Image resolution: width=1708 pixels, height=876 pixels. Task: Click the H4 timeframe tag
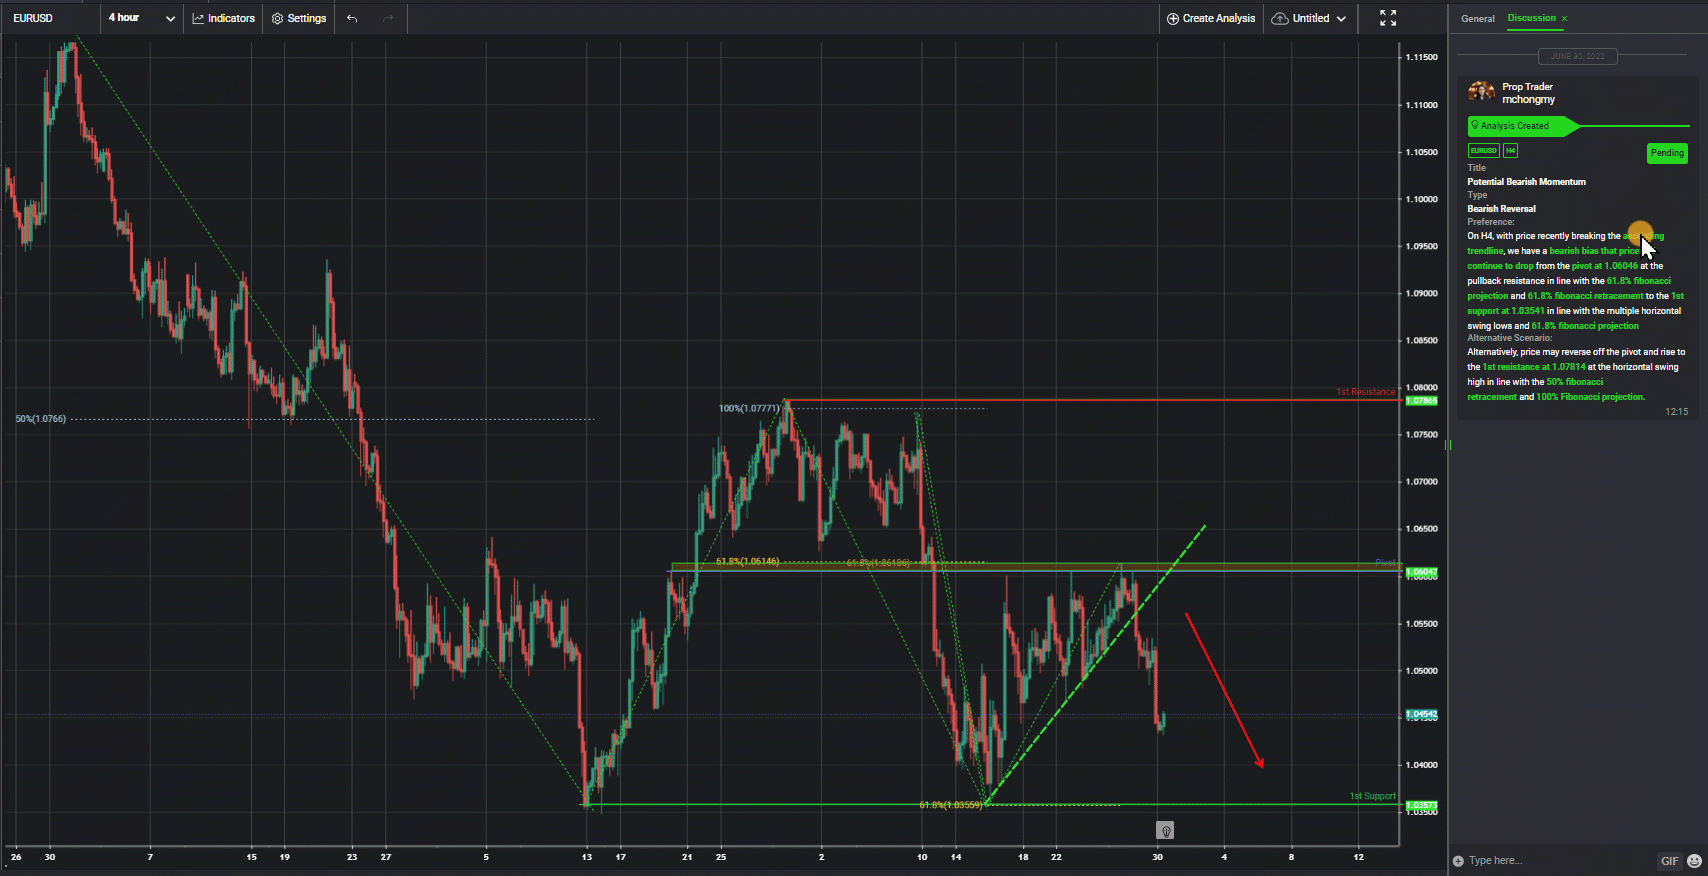[1510, 151]
